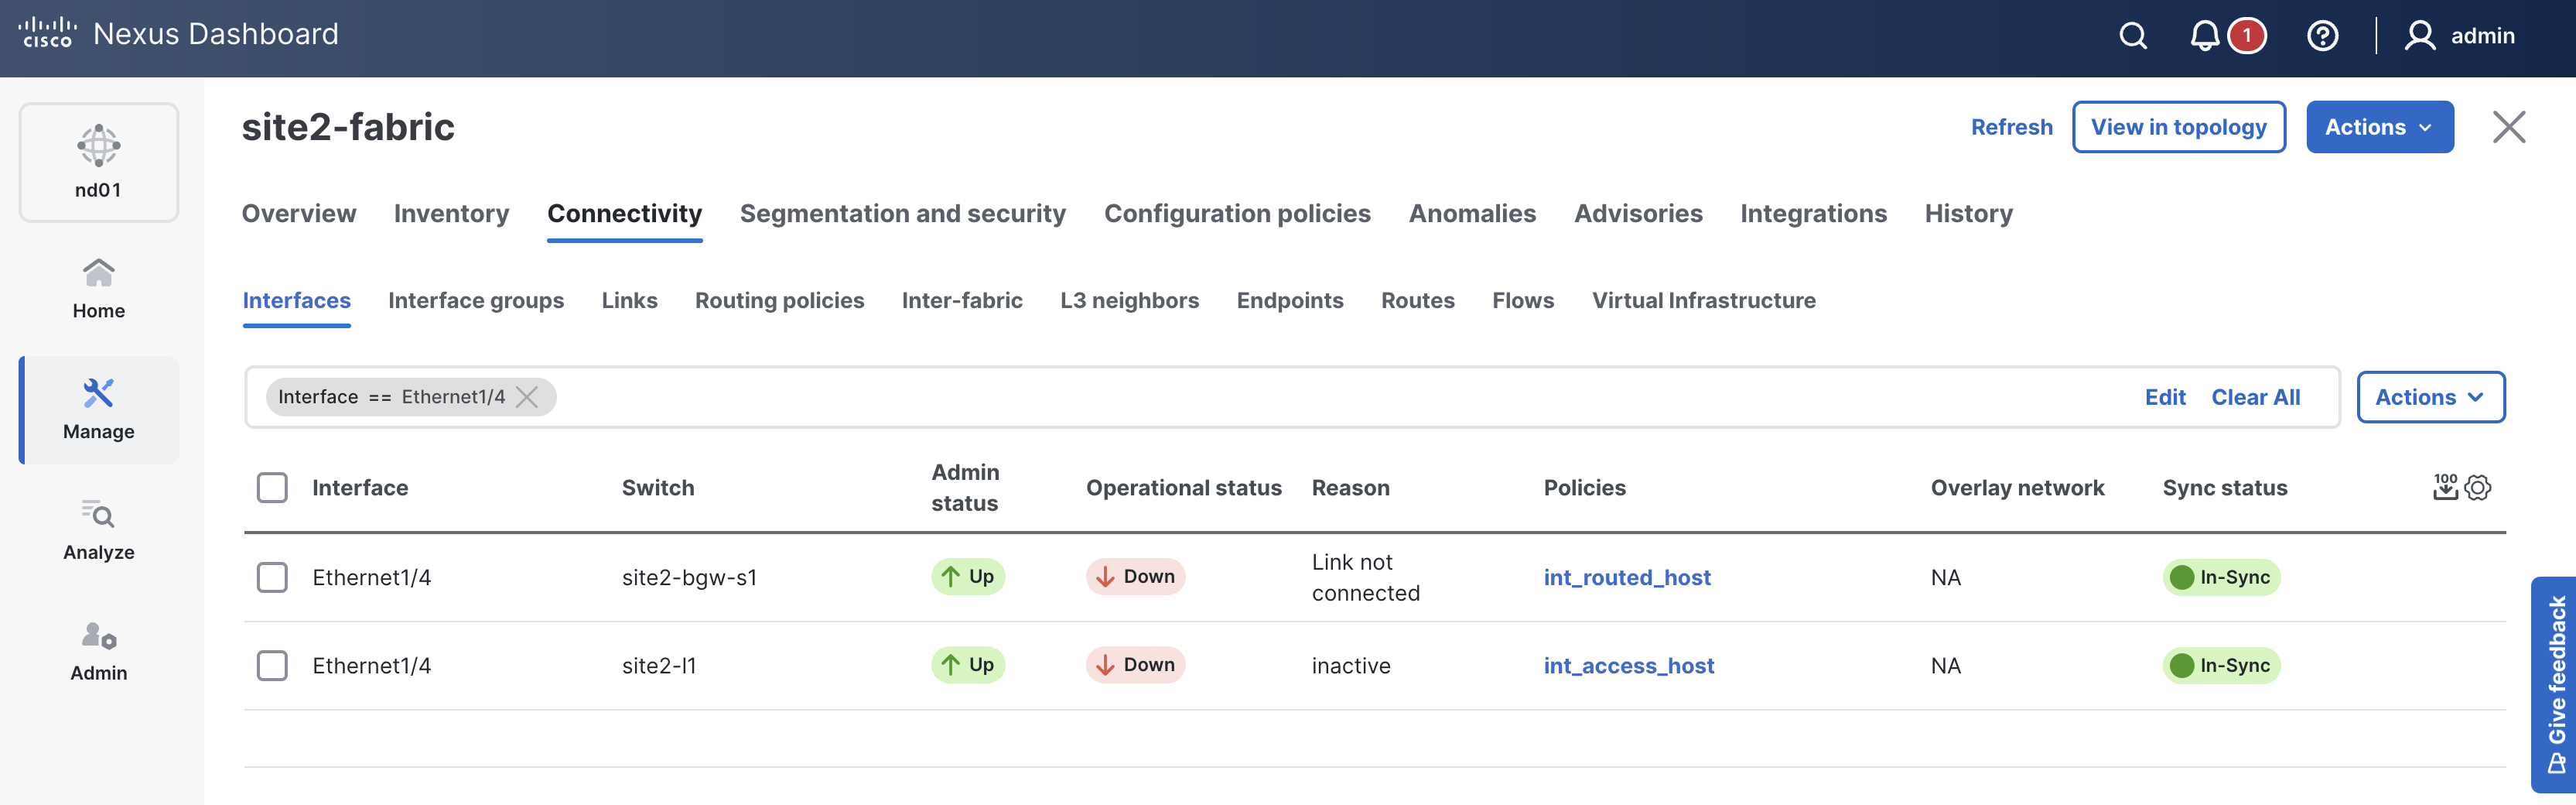Switch to the Links sub-tab
The width and height of the screenshot is (2576, 805).
pos(629,300)
